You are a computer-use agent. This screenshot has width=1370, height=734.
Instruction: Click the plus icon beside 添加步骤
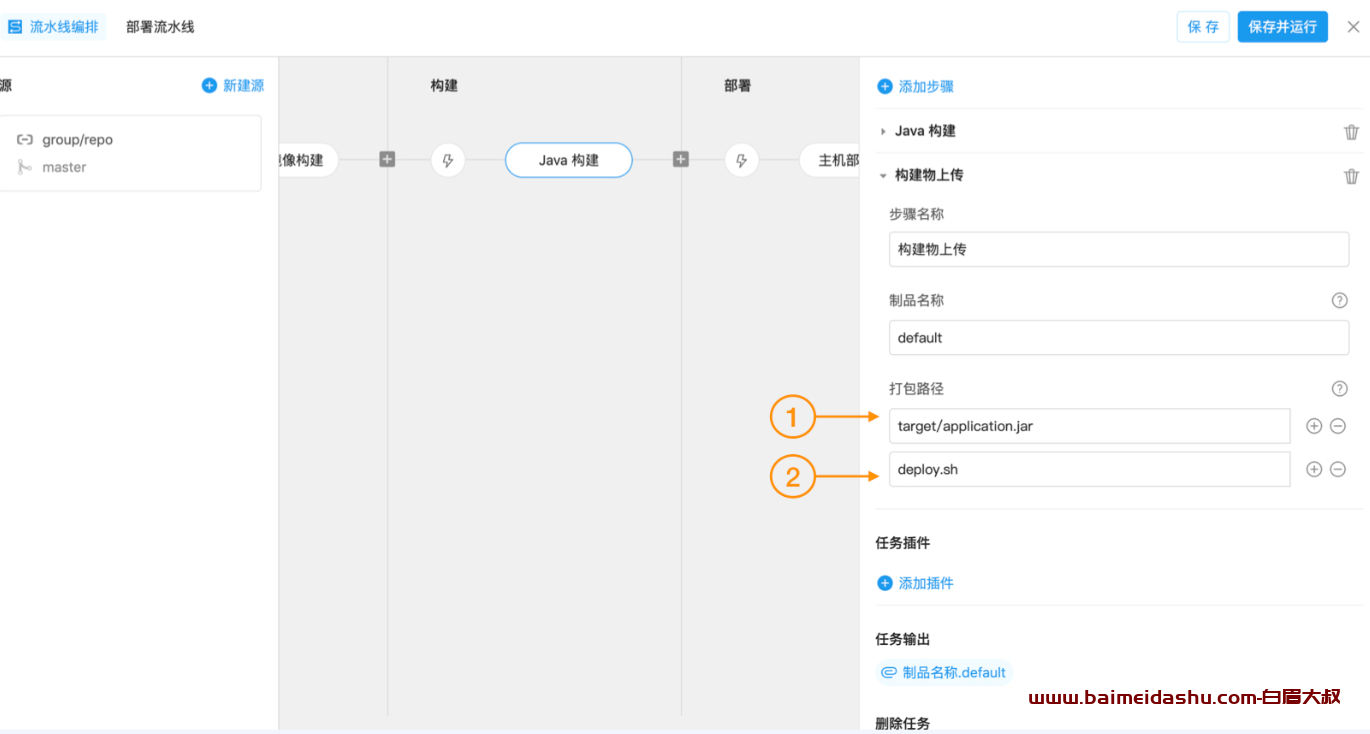[885, 87]
